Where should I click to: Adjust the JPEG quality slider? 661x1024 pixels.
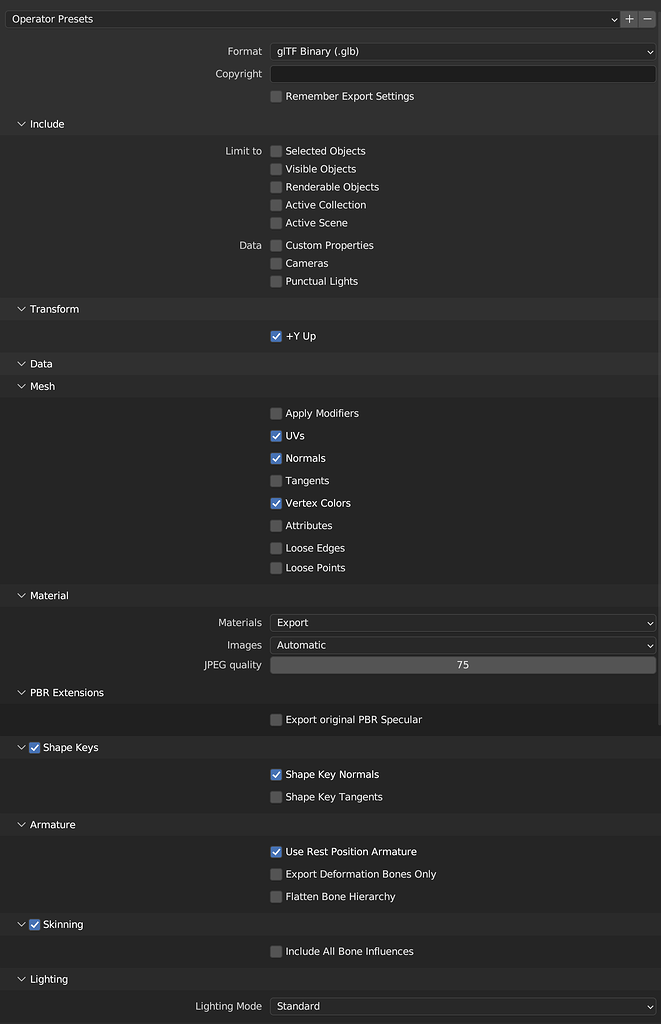point(462,664)
